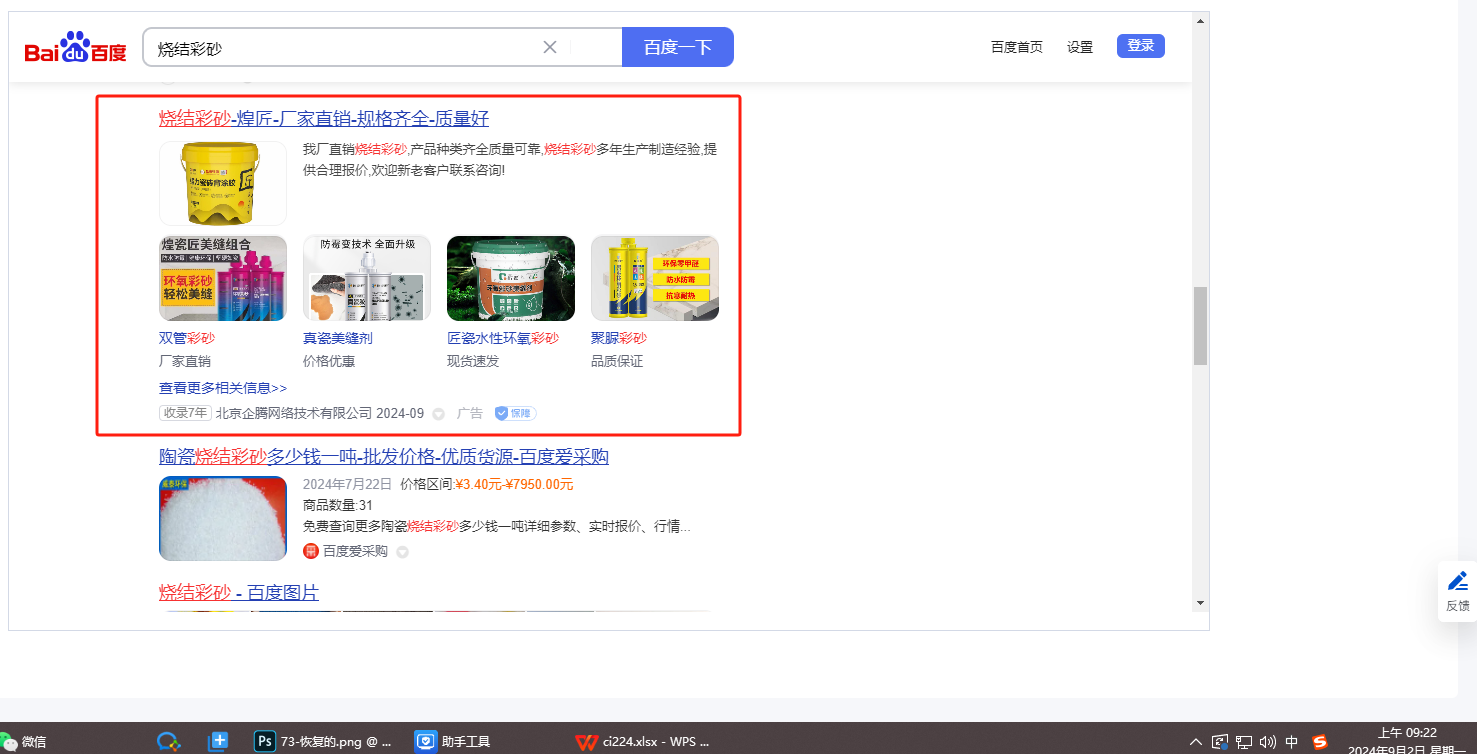This screenshot has height=754, width=1477.
Task: Open the 真瓷美缝剂 link
Action: coord(338,338)
